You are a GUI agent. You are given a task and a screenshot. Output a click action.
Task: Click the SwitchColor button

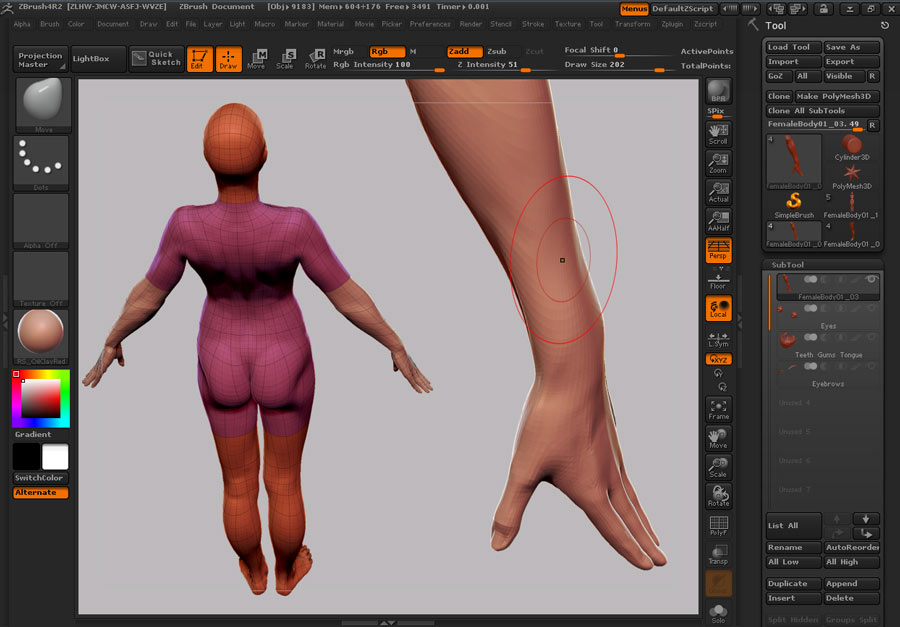[40, 478]
